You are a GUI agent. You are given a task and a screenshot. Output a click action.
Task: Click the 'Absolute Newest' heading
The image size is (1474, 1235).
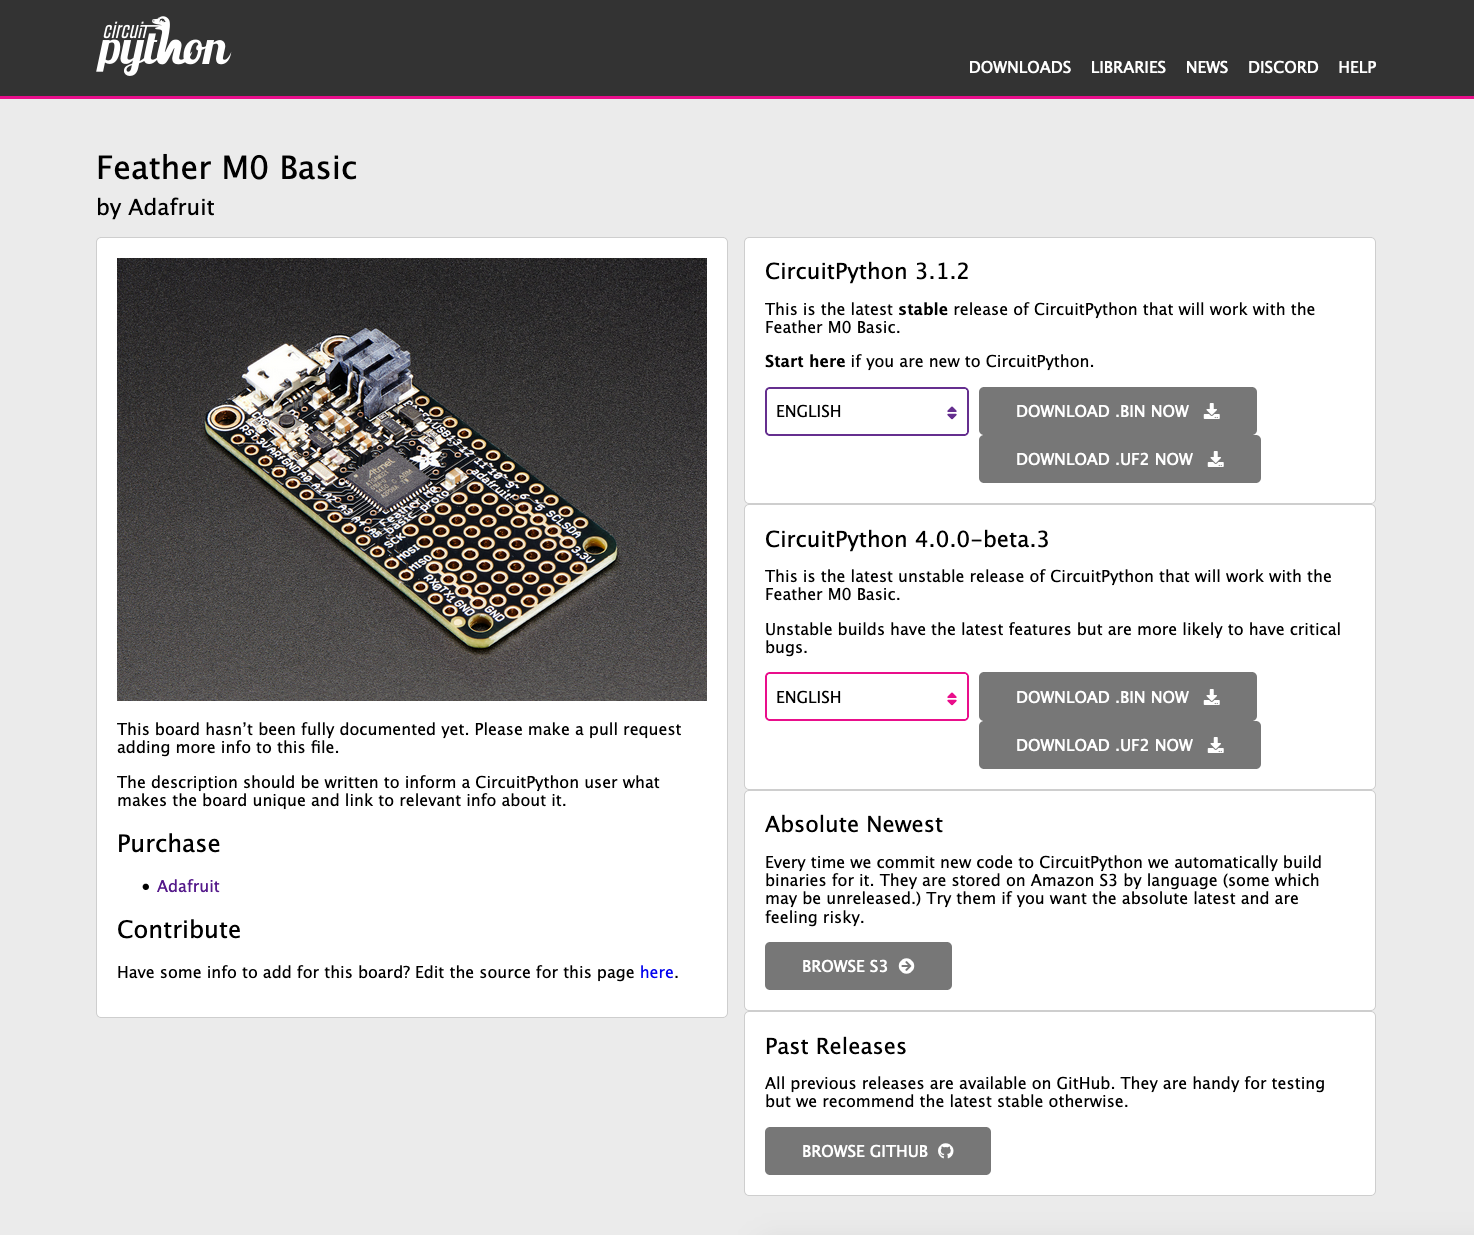click(x=854, y=825)
